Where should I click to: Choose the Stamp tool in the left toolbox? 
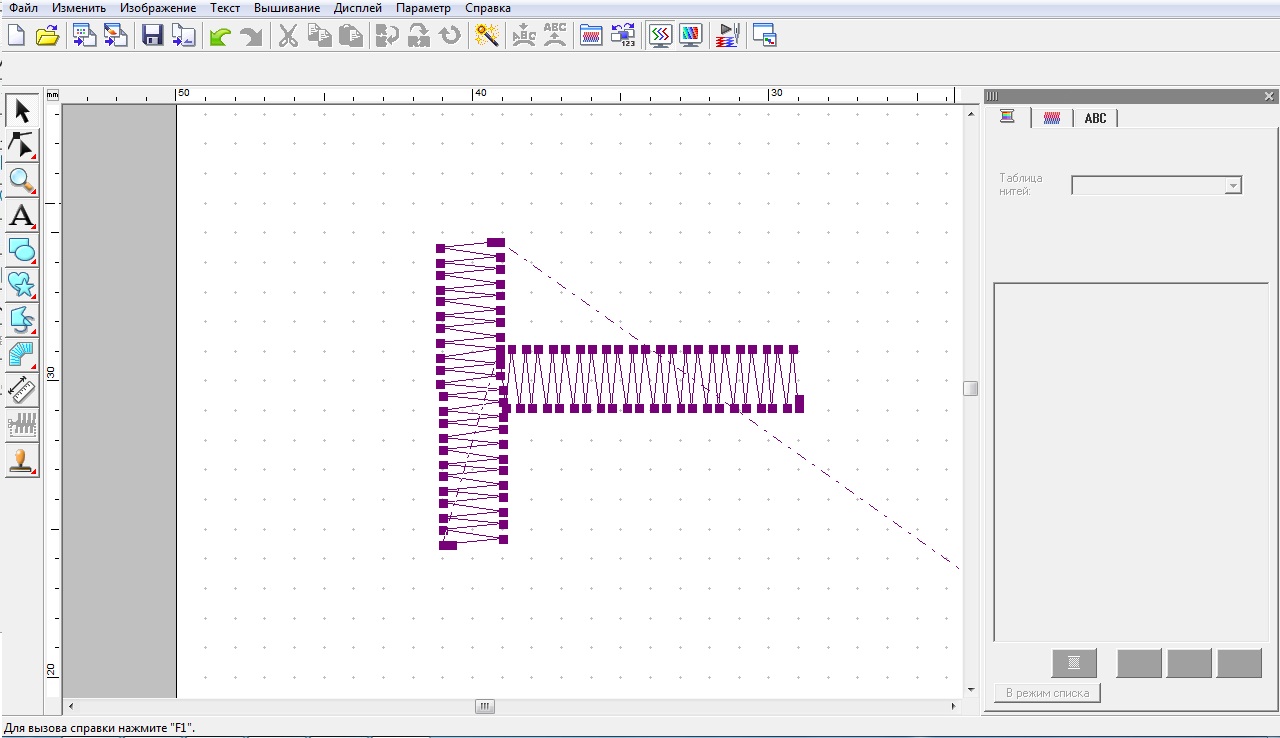pyautogui.click(x=22, y=460)
